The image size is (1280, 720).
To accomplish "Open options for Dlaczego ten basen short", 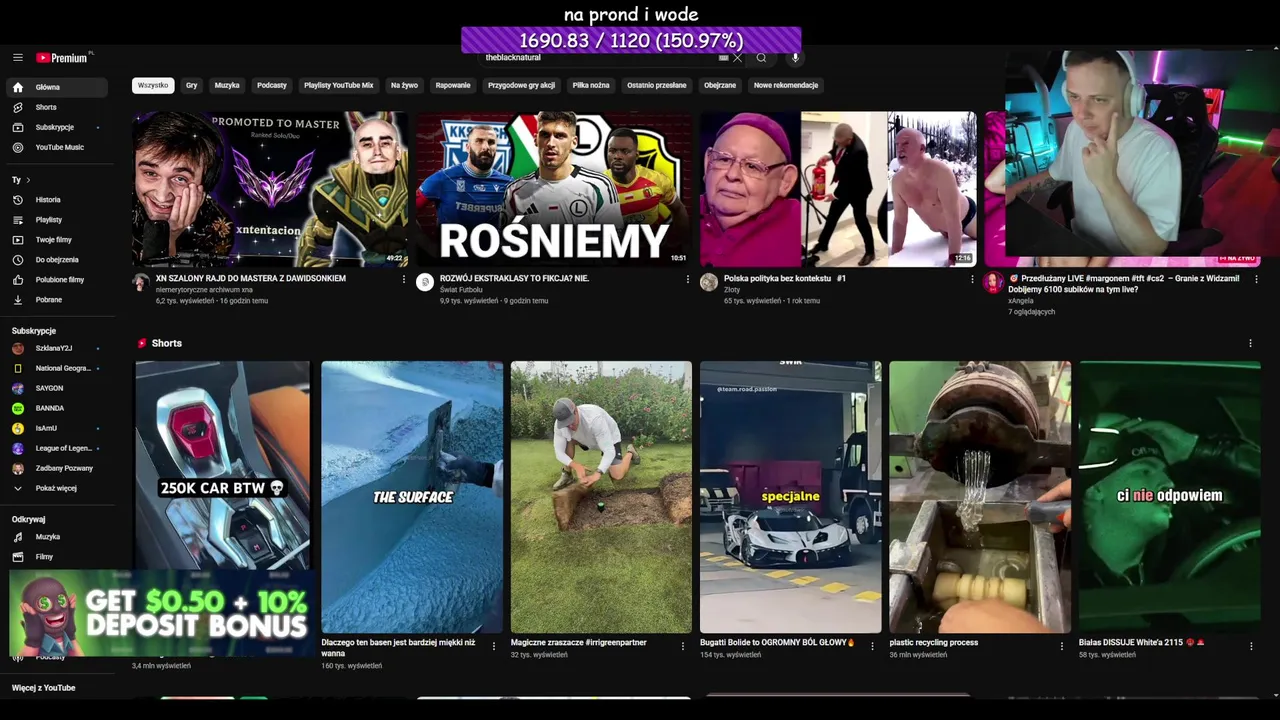I will point(493,647).
